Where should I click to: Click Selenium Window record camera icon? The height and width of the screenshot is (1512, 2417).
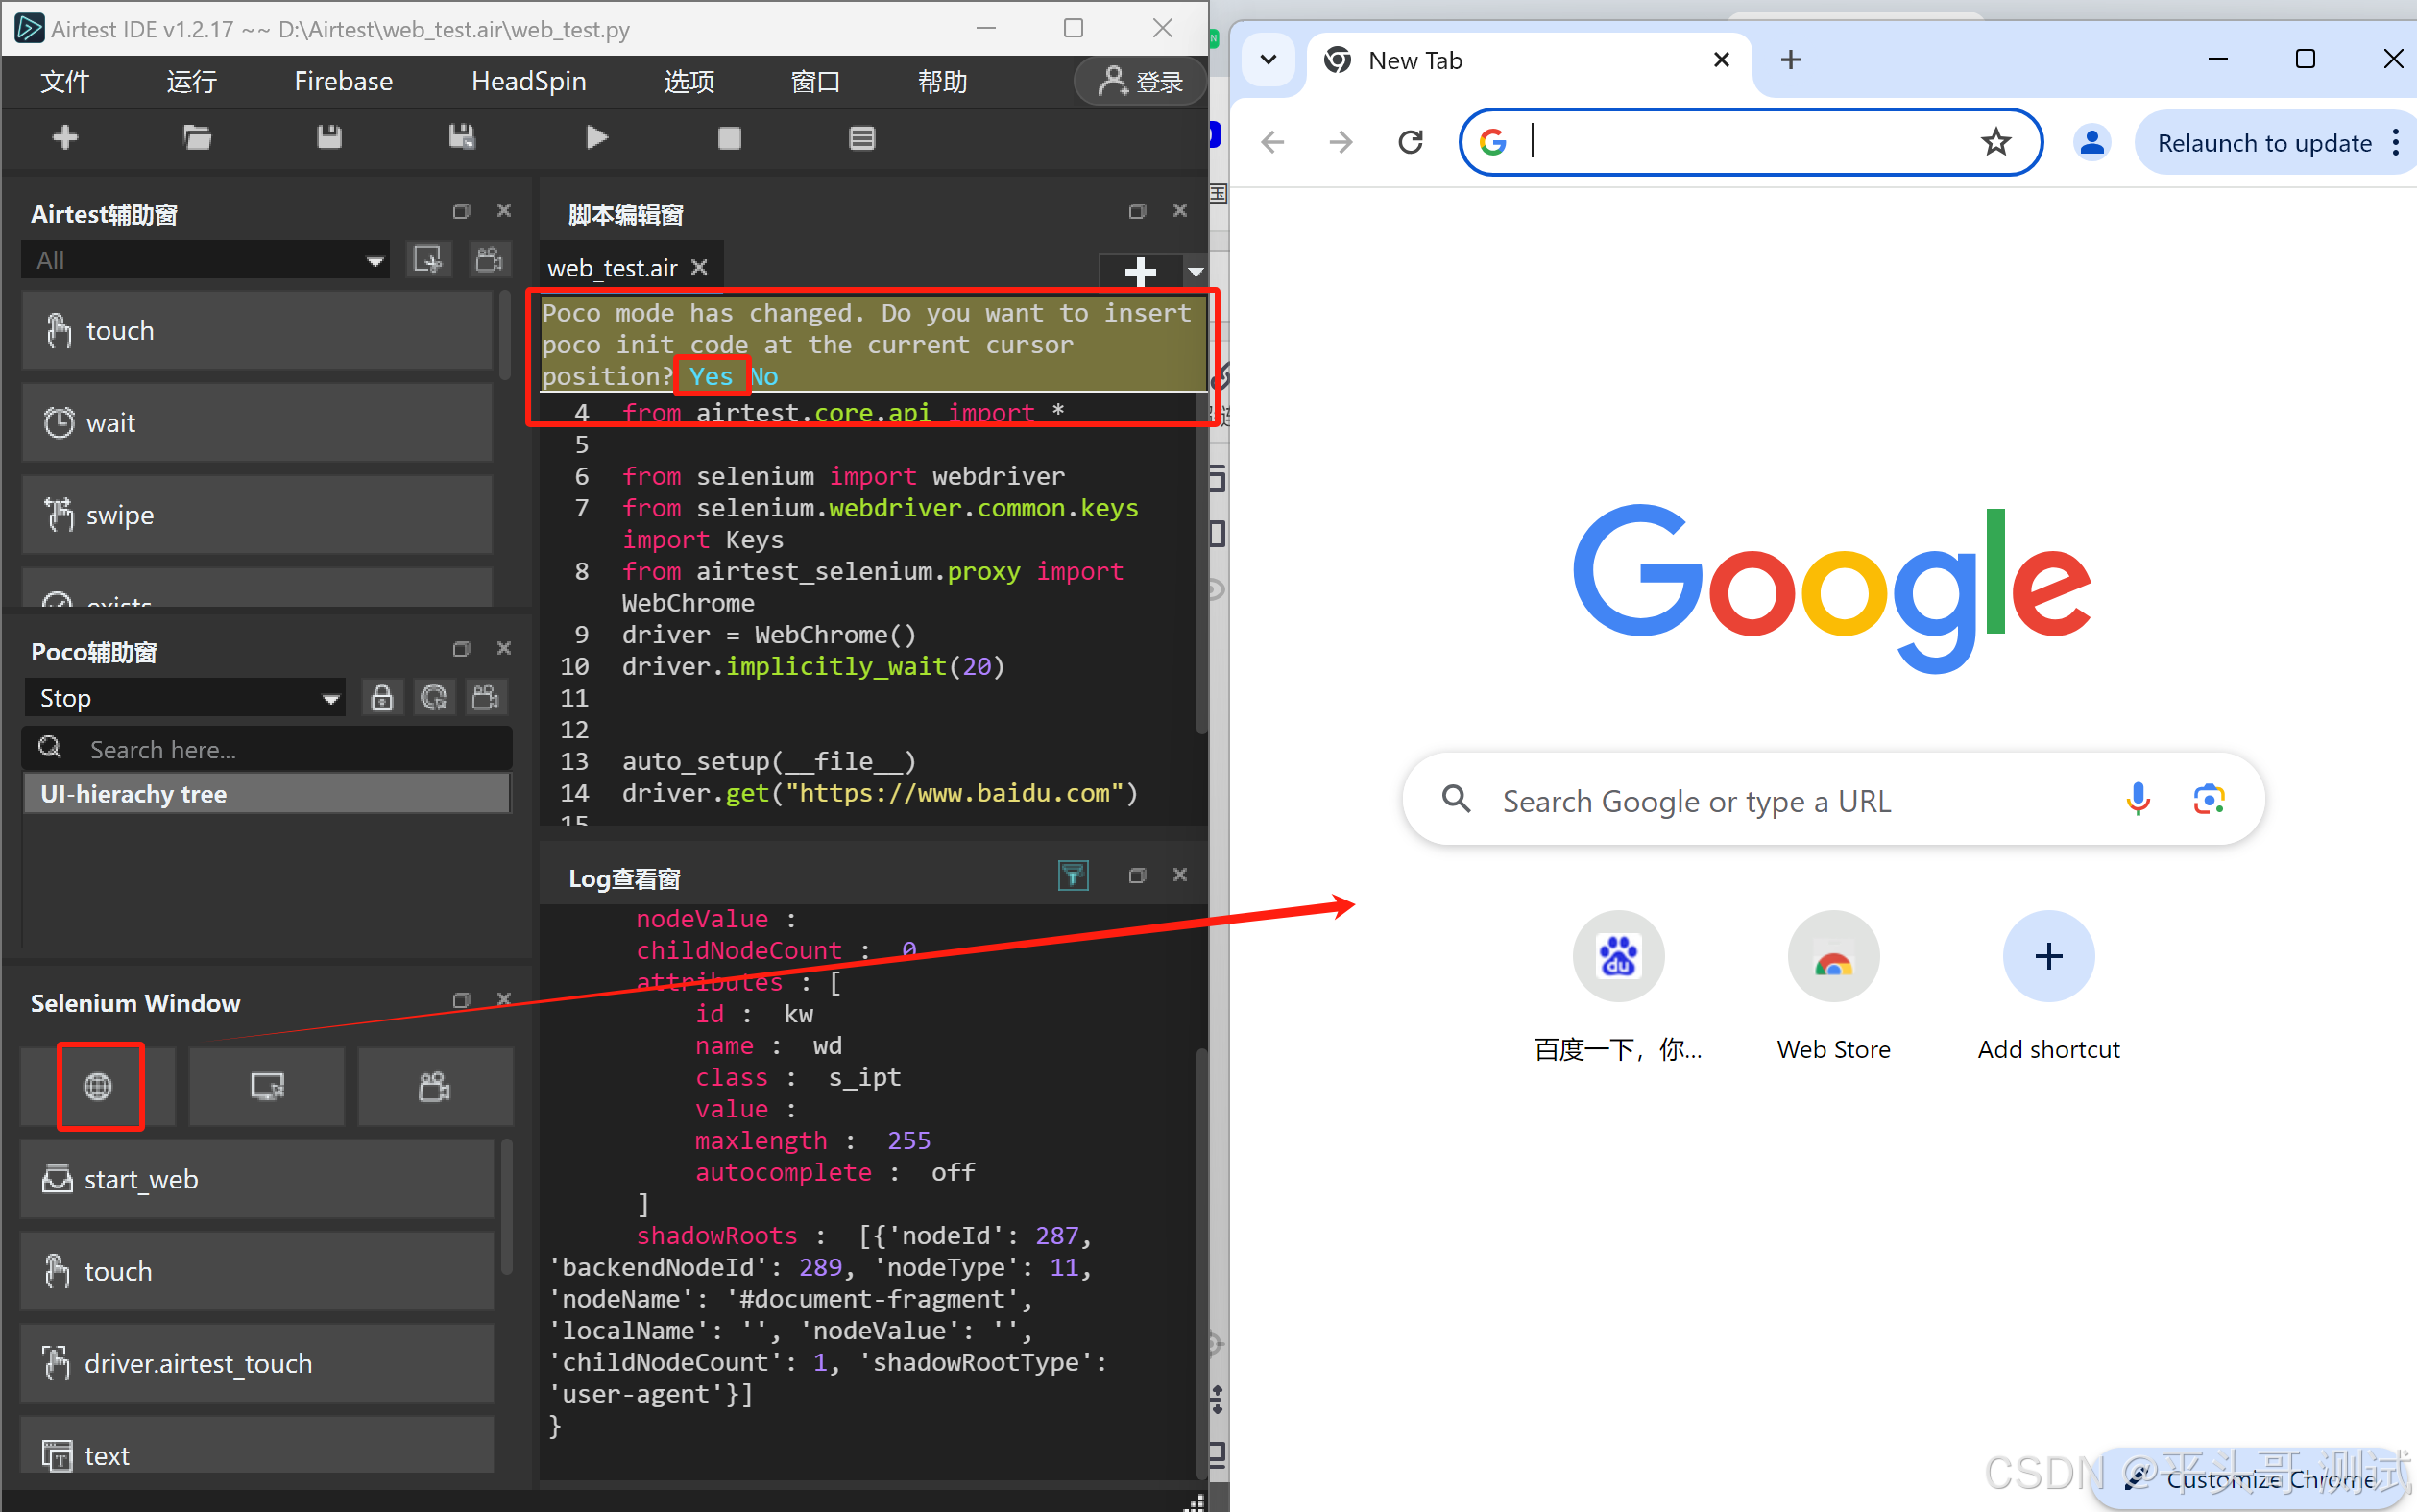[x=435, y=1086]
